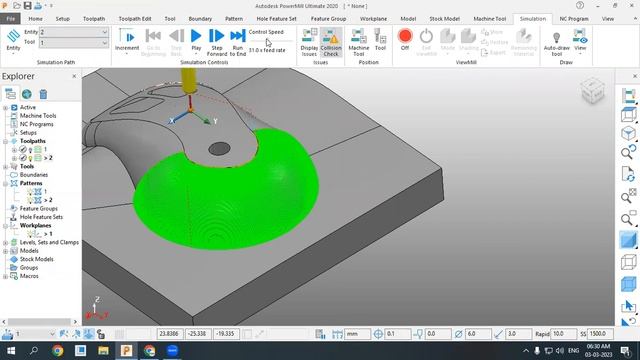640x360 pixels.
Task: Click the isometric cube view icon
Action: (629, 133)
